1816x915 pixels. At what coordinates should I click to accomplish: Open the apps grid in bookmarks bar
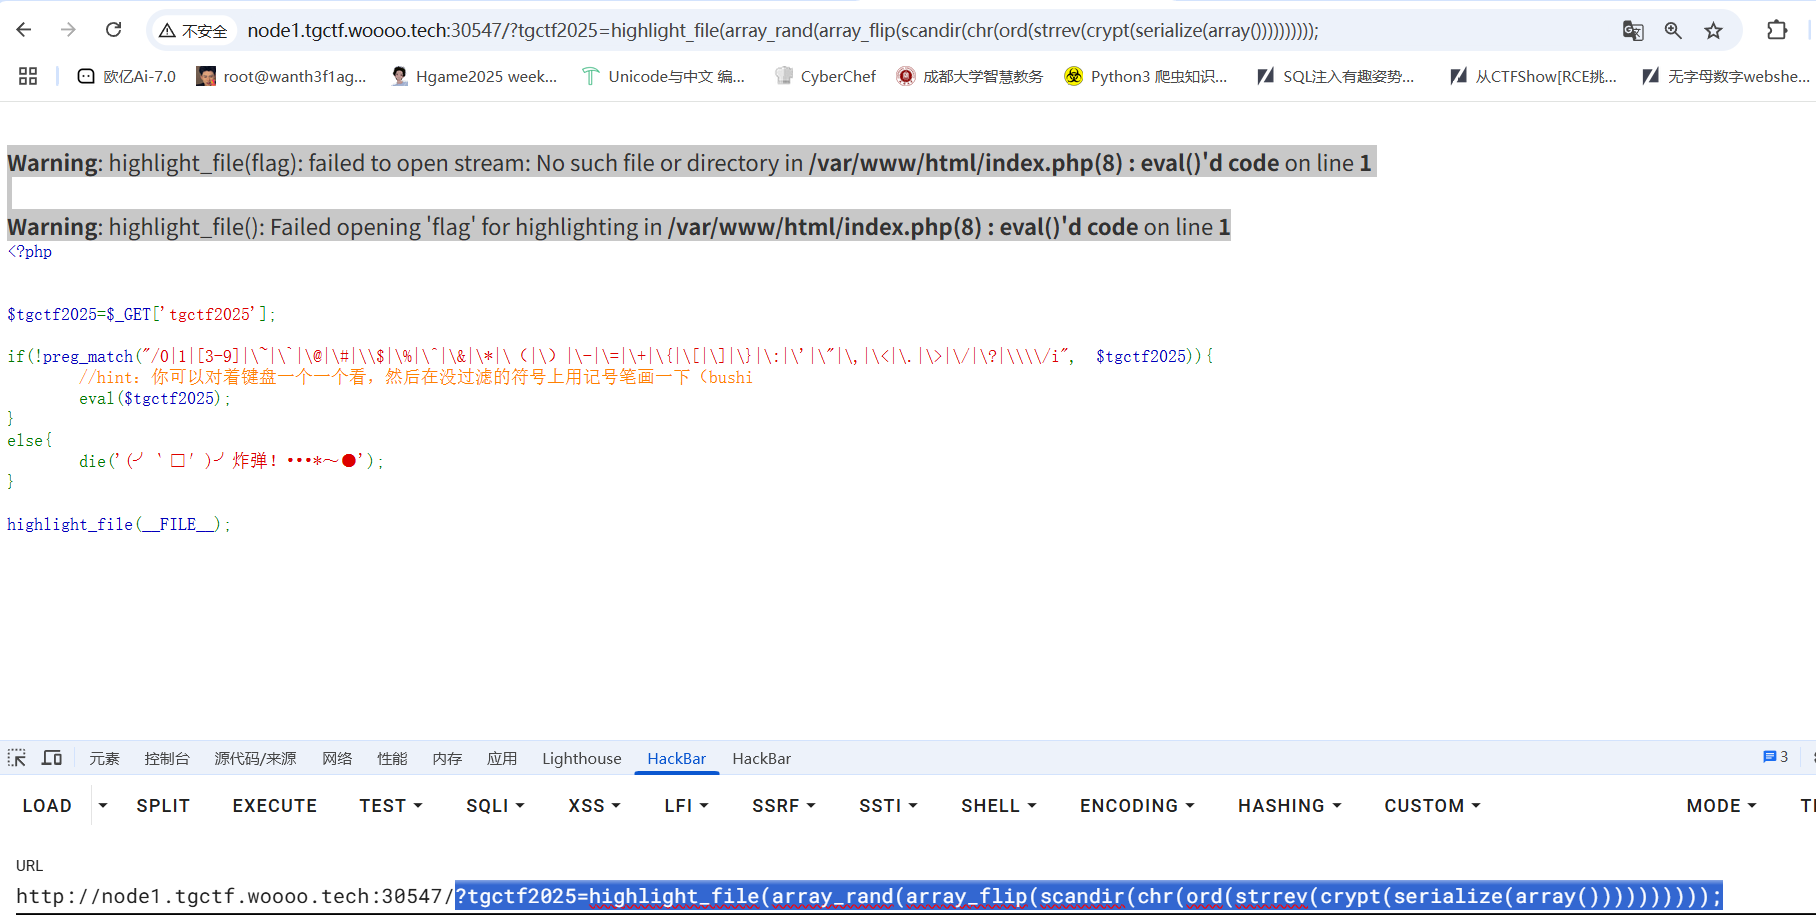tap(28, 76)
